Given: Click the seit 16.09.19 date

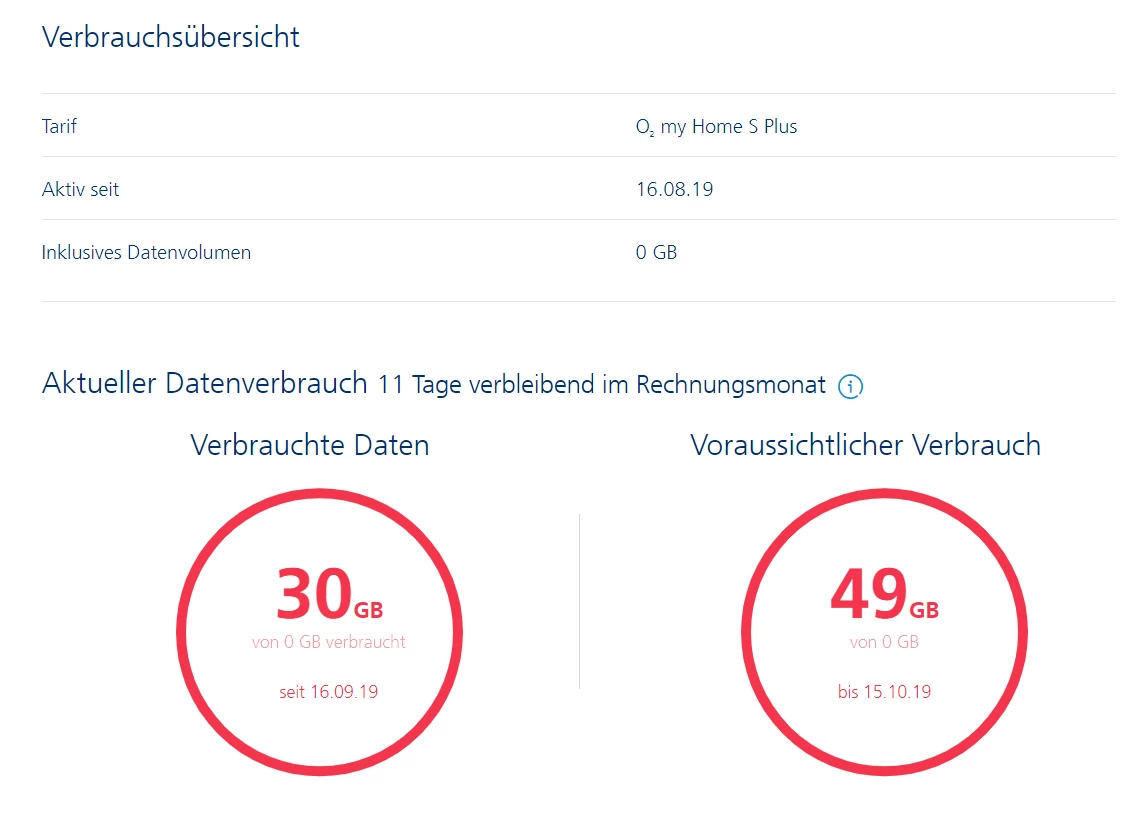Looking at the screenshot, I should tap(328, 692).
